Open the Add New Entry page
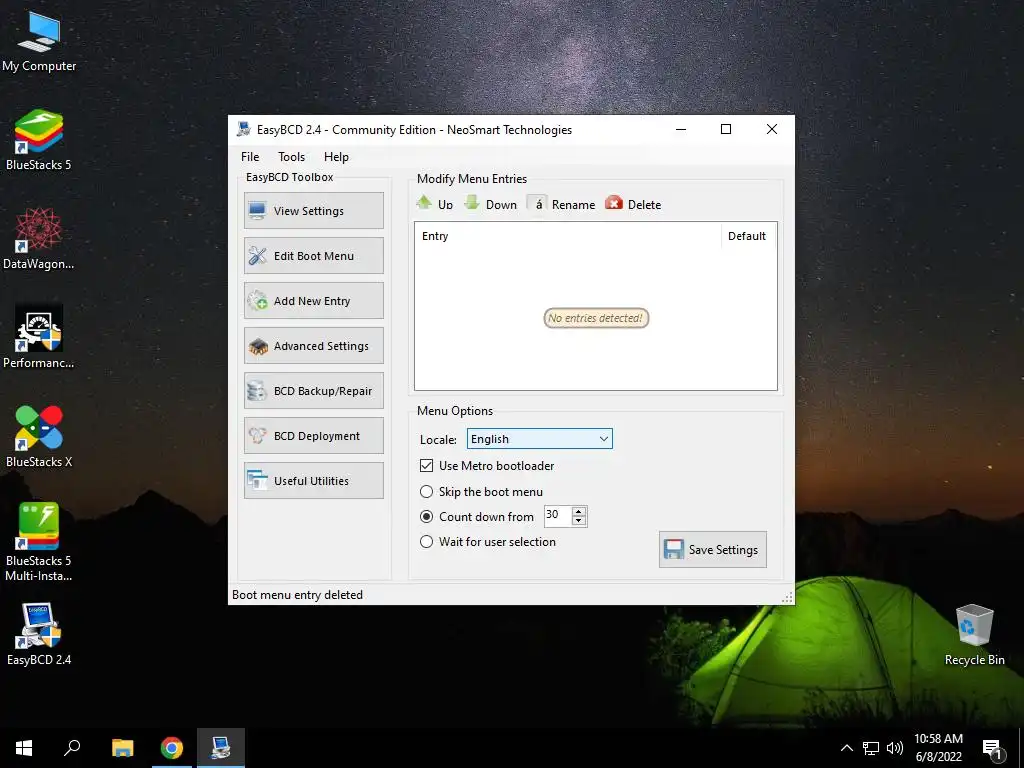The width and height of the screenshot is (1024, 768). [313, 300]
